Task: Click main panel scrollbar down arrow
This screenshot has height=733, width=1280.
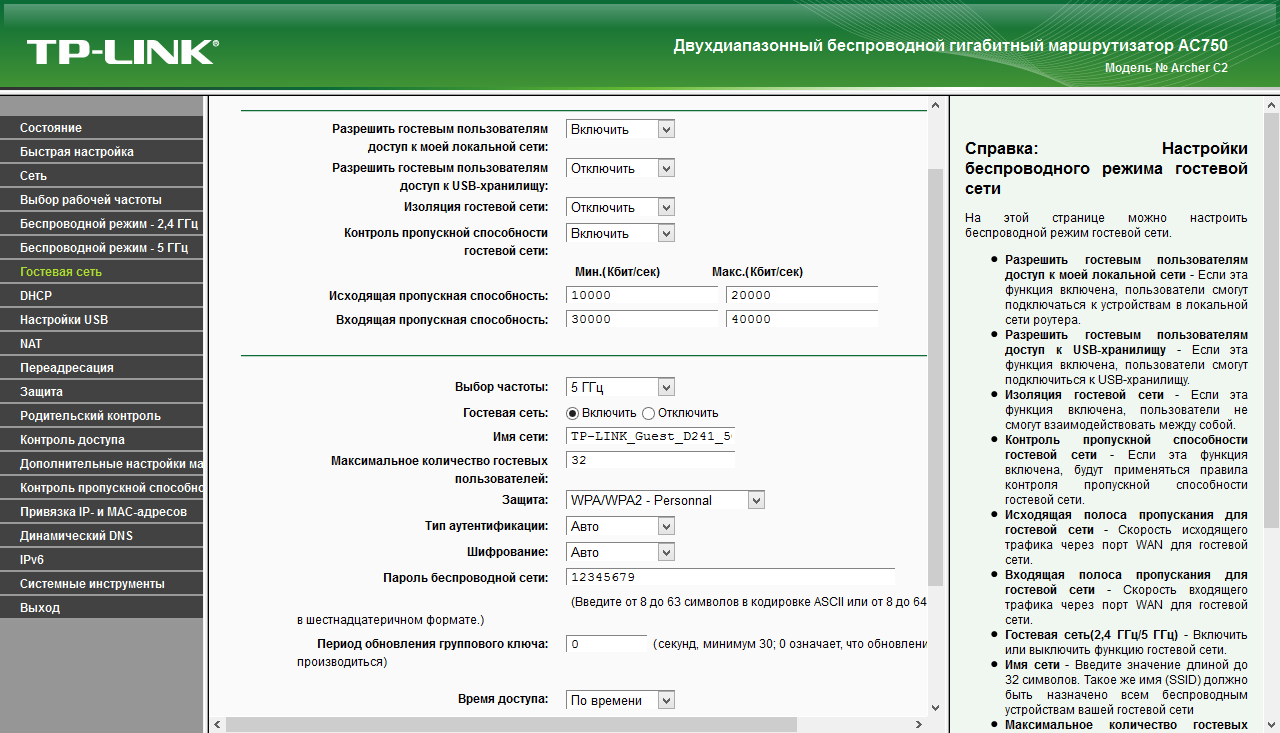Action: tap(935, 708)
